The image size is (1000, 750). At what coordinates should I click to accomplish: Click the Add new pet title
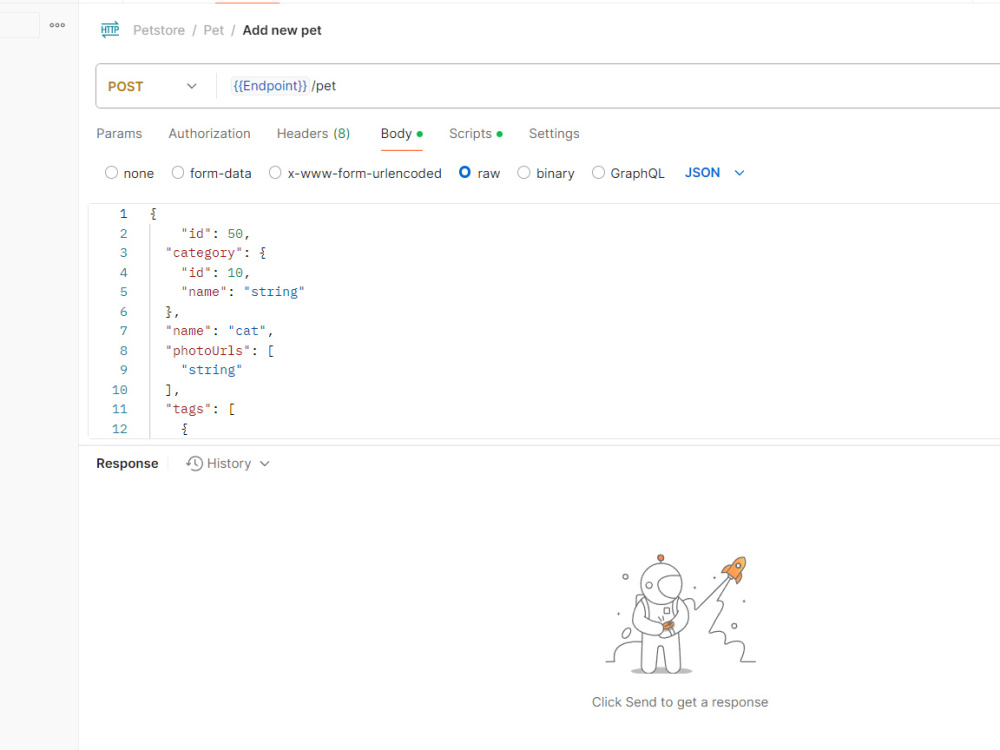coord(282,30)
